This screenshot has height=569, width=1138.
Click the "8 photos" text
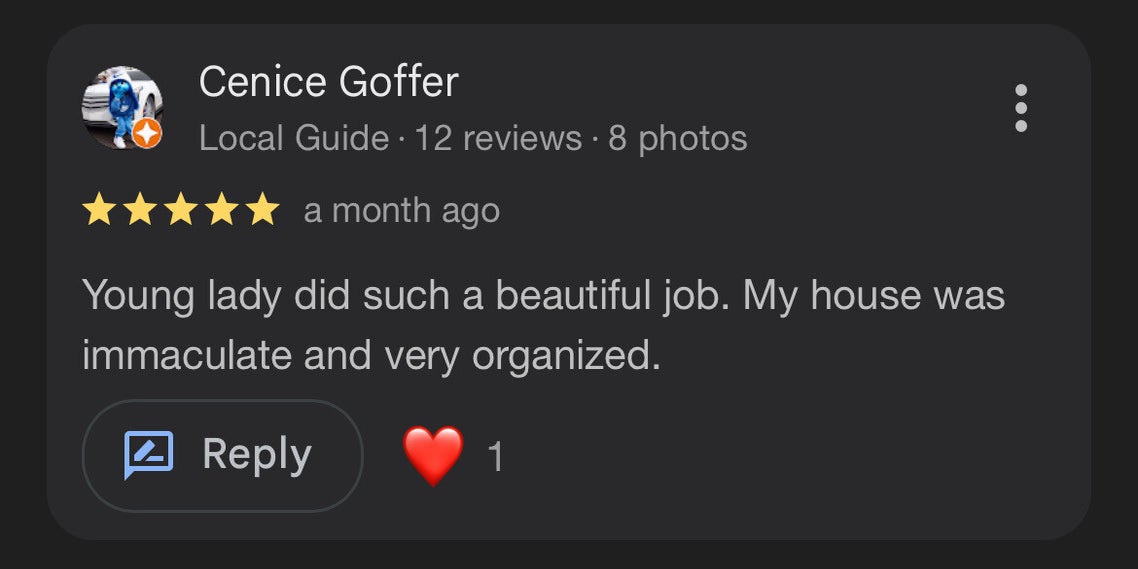coord(677,138)
